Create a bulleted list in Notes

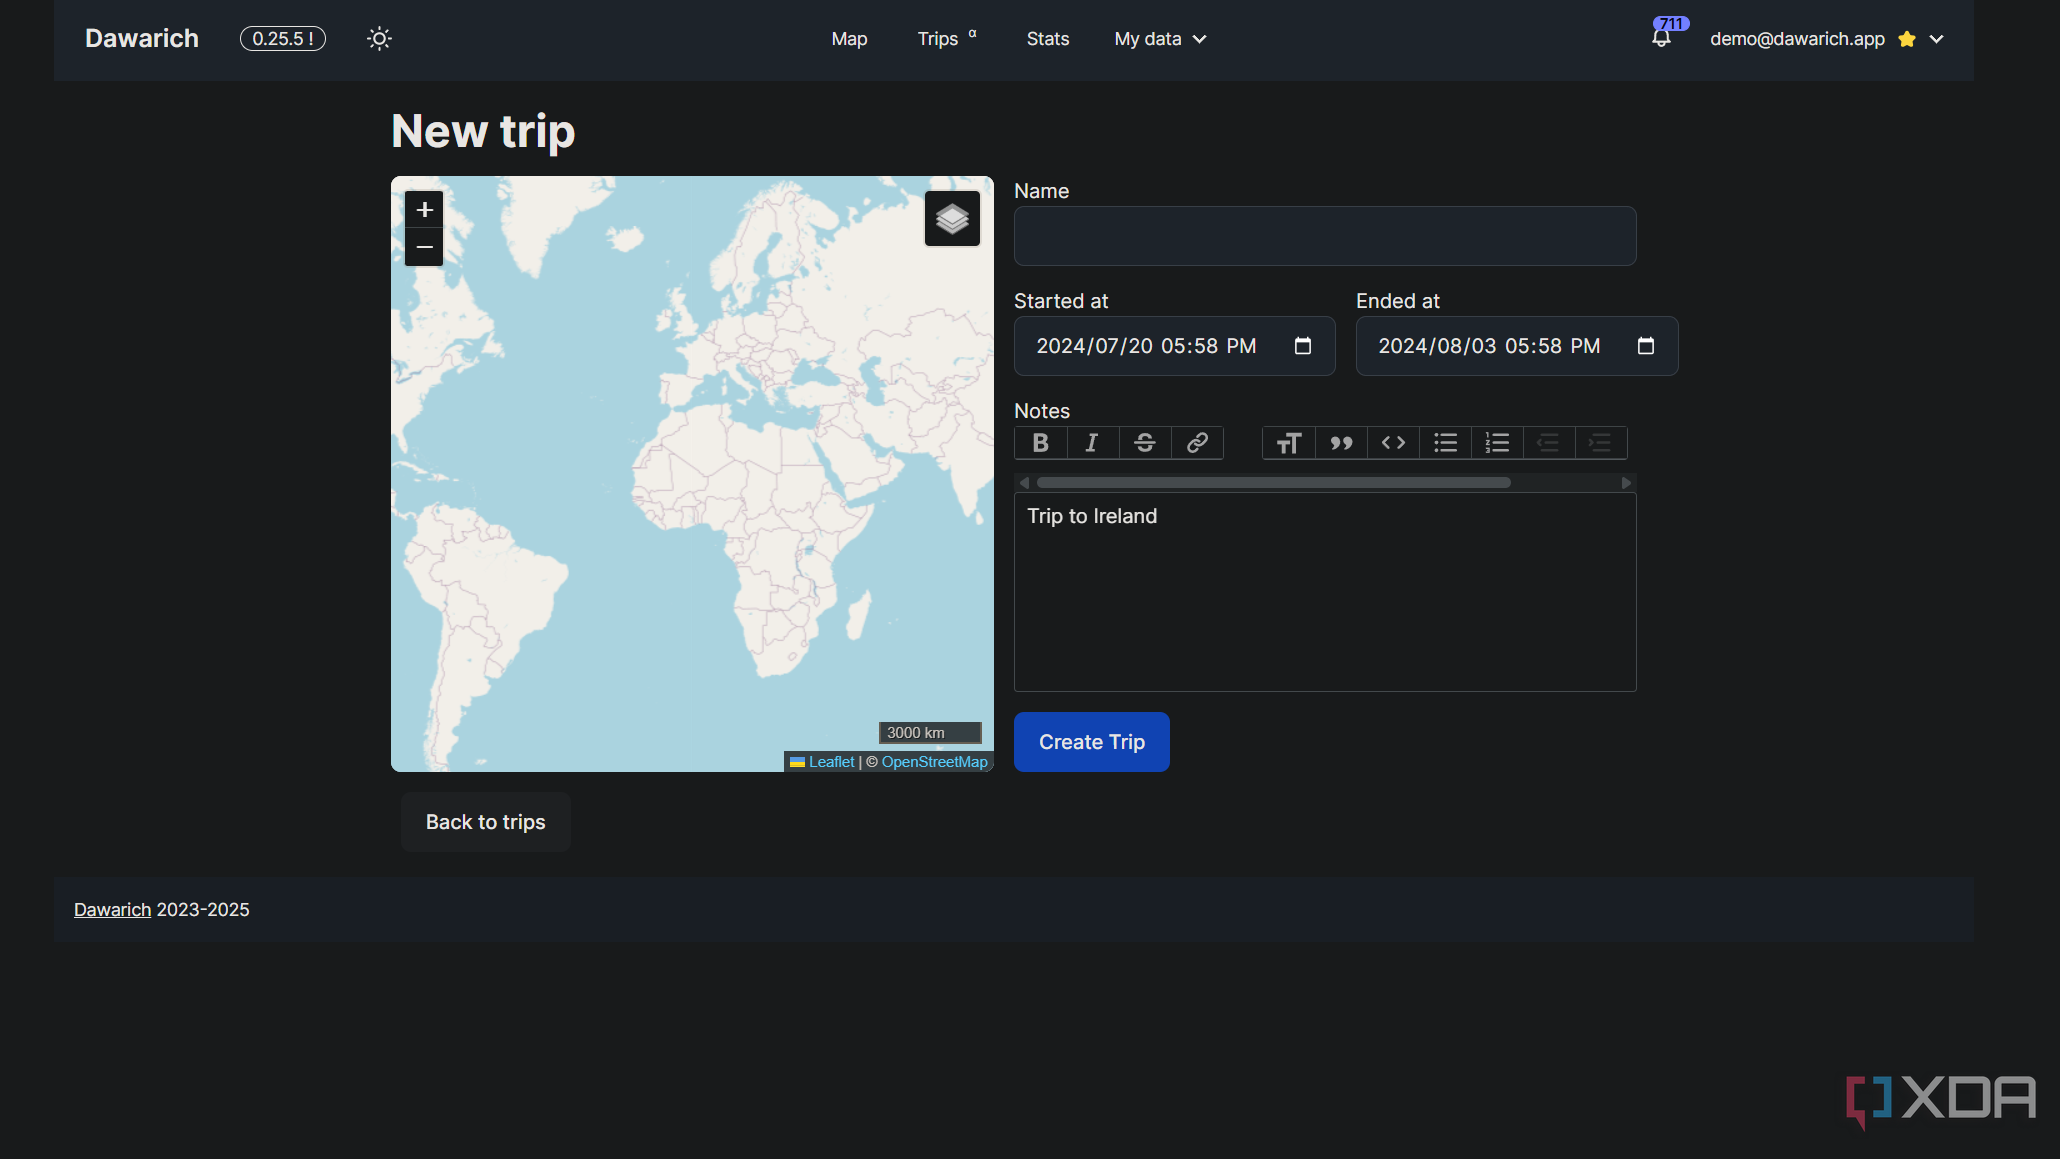tap(1445, 443)
